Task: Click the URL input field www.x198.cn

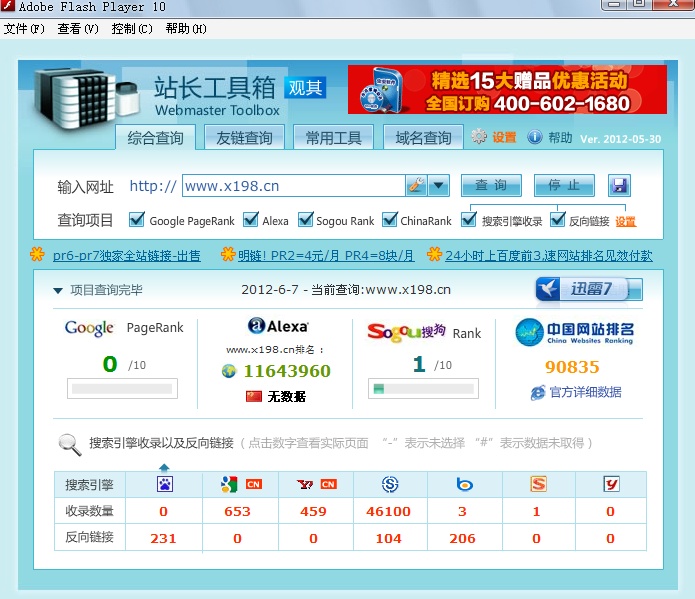Action: 293,185
